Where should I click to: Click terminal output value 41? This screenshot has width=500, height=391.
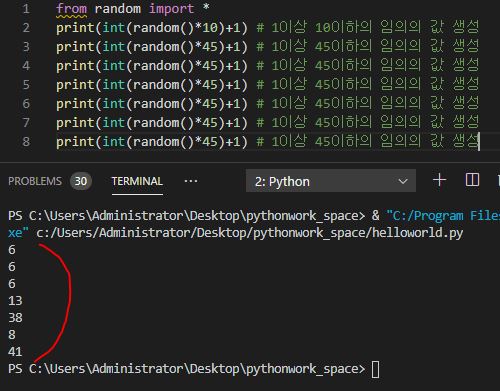(x=15, y=352)
